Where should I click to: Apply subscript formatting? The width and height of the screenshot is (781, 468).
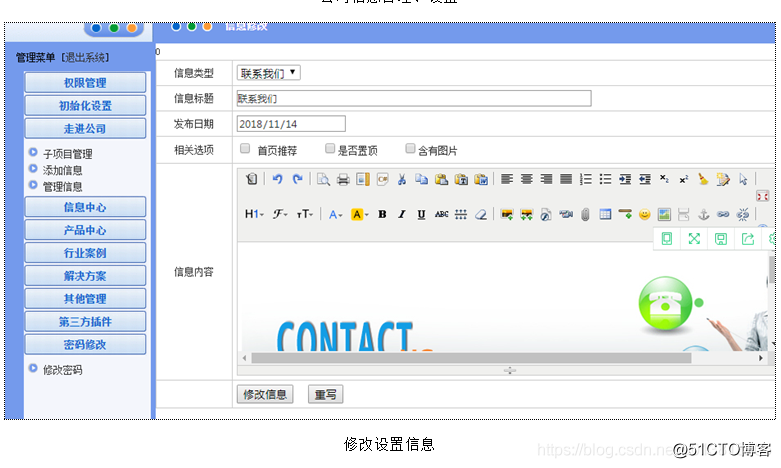664,179
